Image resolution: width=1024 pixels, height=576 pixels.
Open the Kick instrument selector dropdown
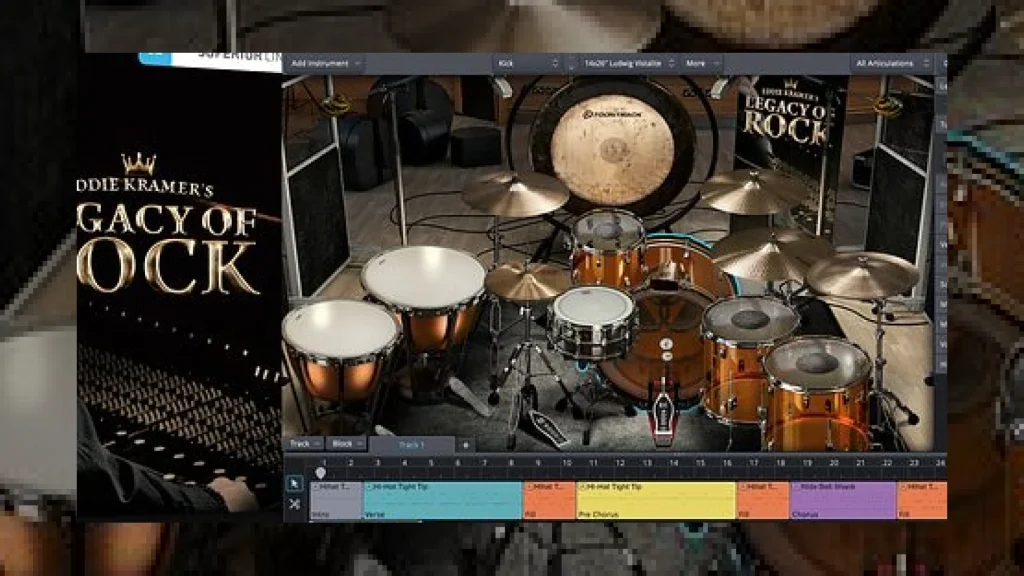528,63
